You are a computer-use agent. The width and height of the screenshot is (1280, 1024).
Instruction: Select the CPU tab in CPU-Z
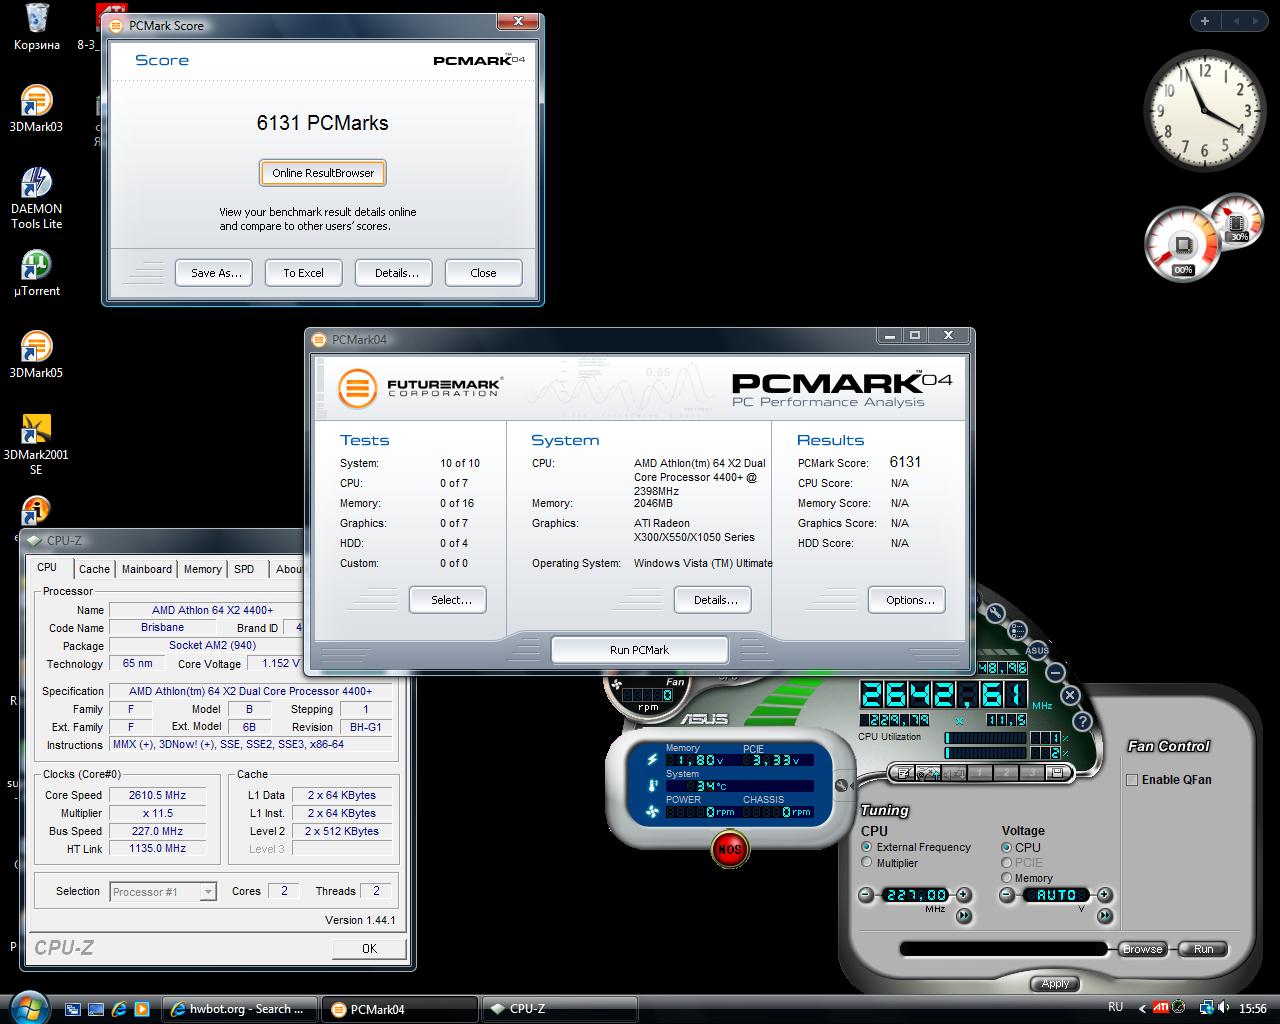pyautogui.click(x=47, y=567)
